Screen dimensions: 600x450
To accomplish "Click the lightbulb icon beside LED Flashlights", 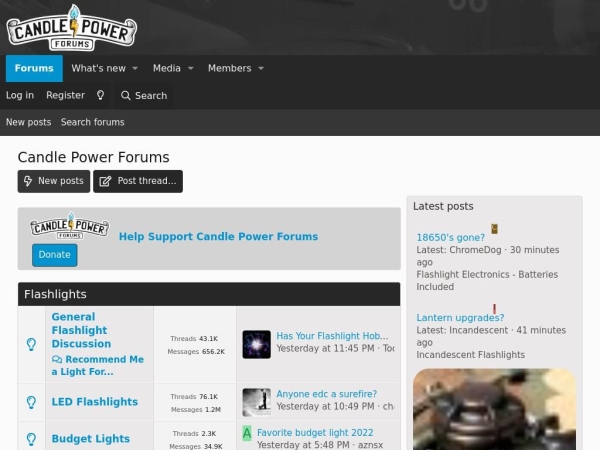I will click(x=31, y=402).
